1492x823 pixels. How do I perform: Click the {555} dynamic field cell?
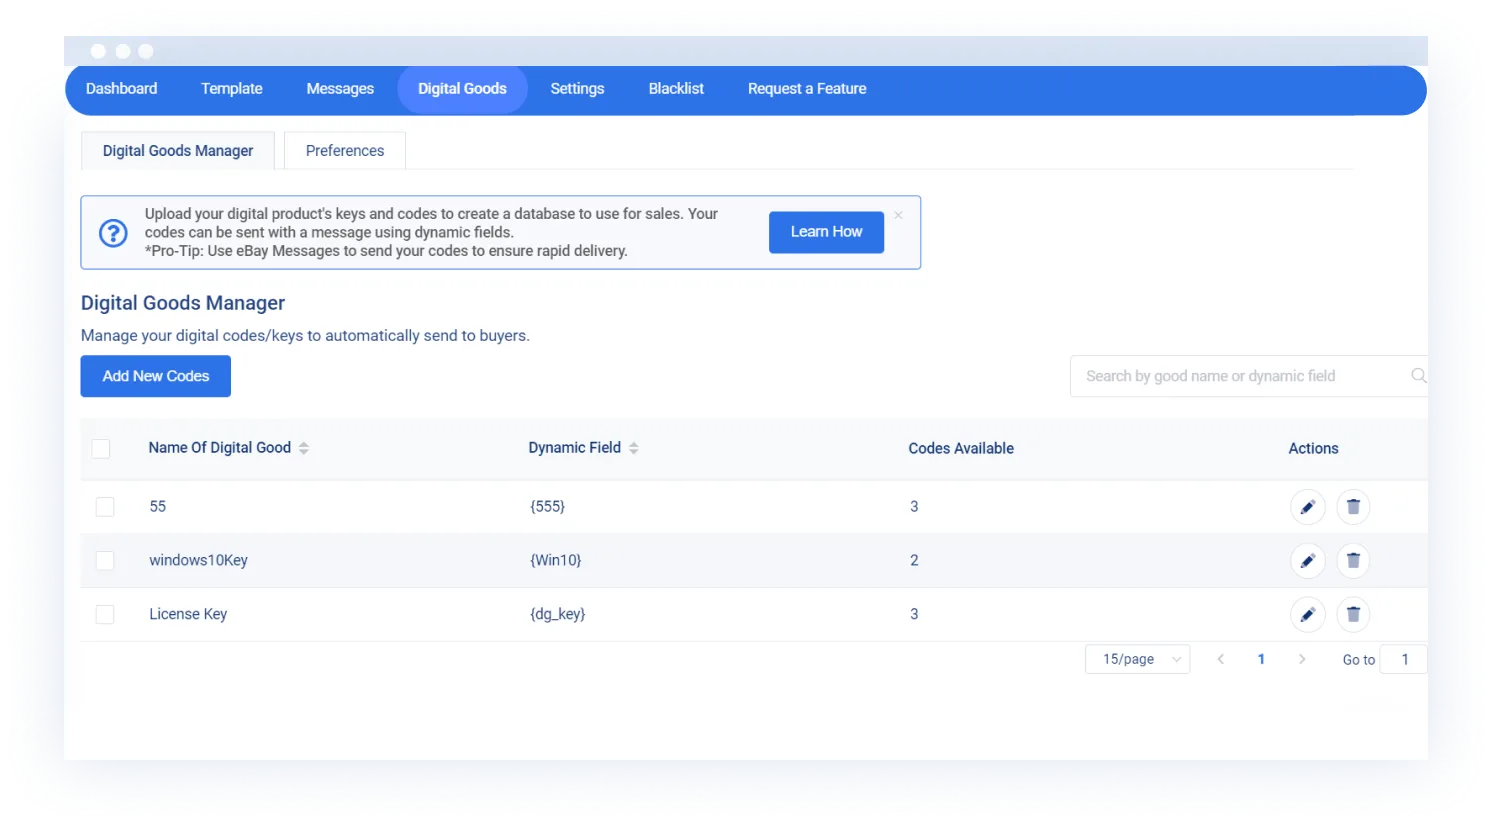547,507
